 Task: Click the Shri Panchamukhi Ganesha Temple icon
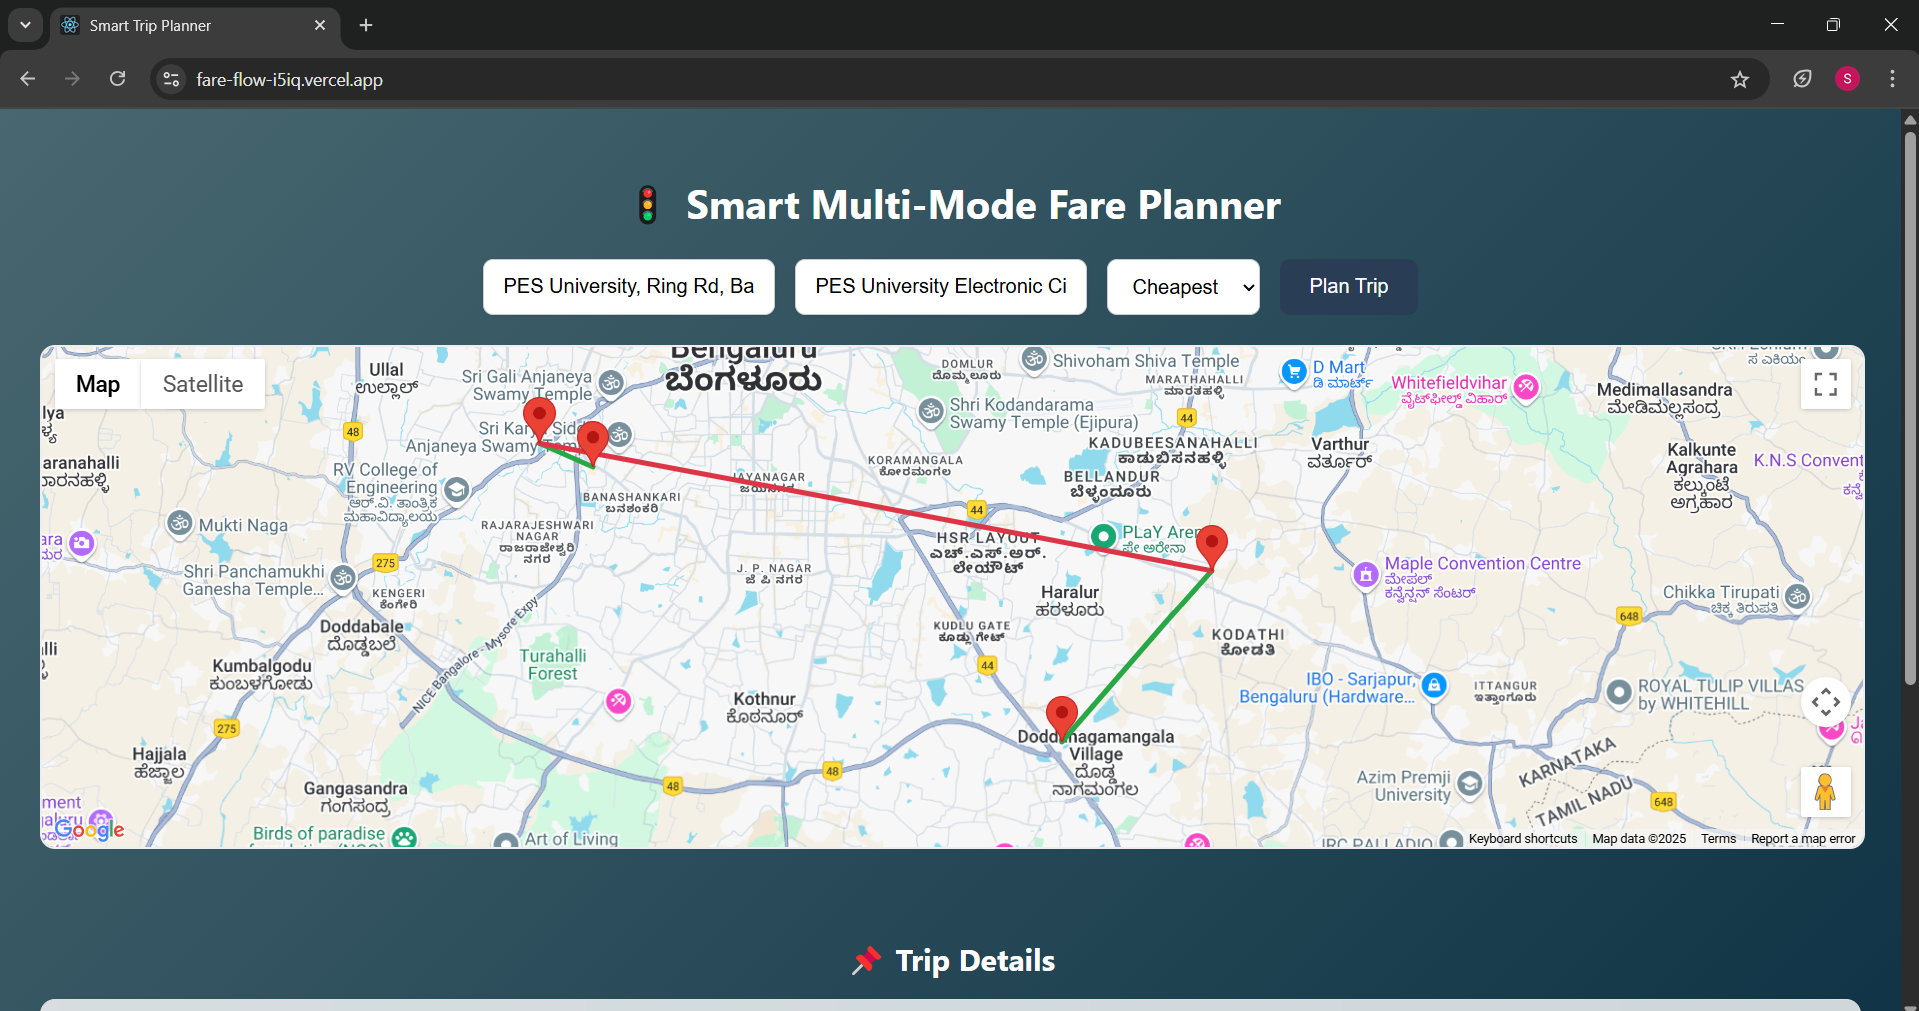point(343,578)
